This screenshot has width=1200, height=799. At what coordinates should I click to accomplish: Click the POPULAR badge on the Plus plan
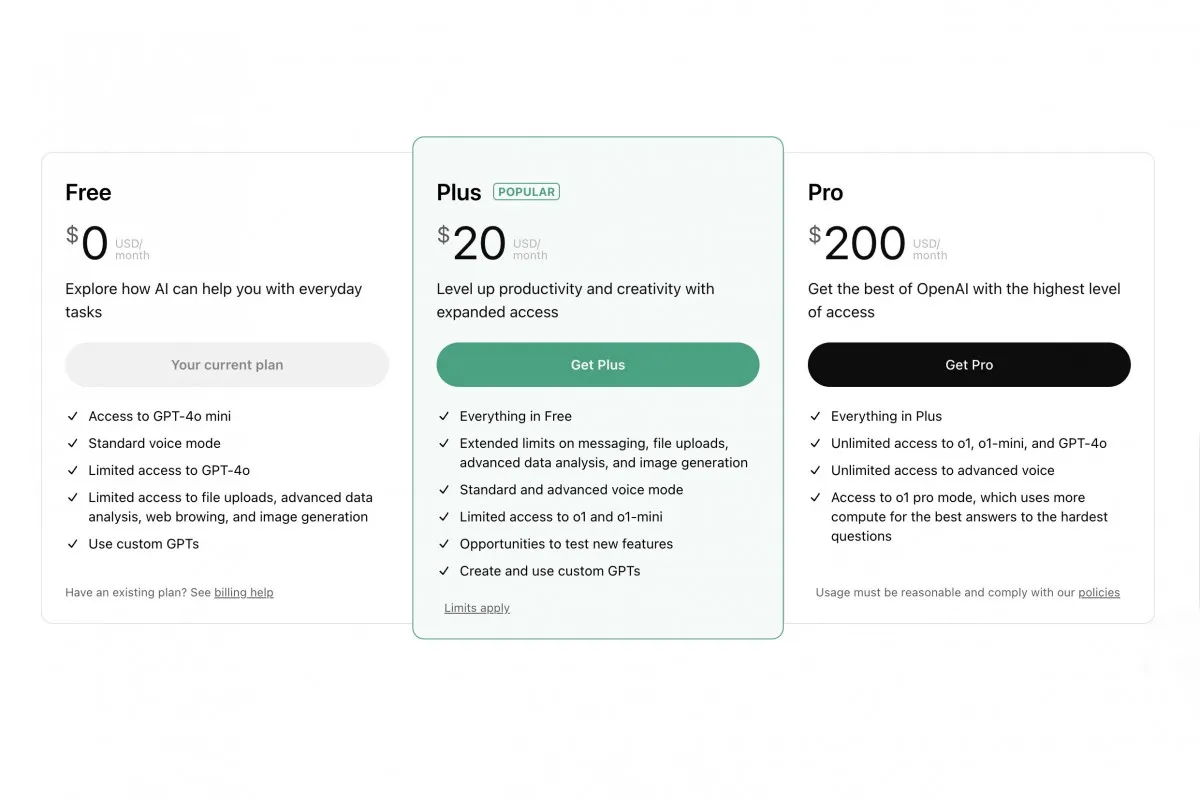(x=526, y=191)
